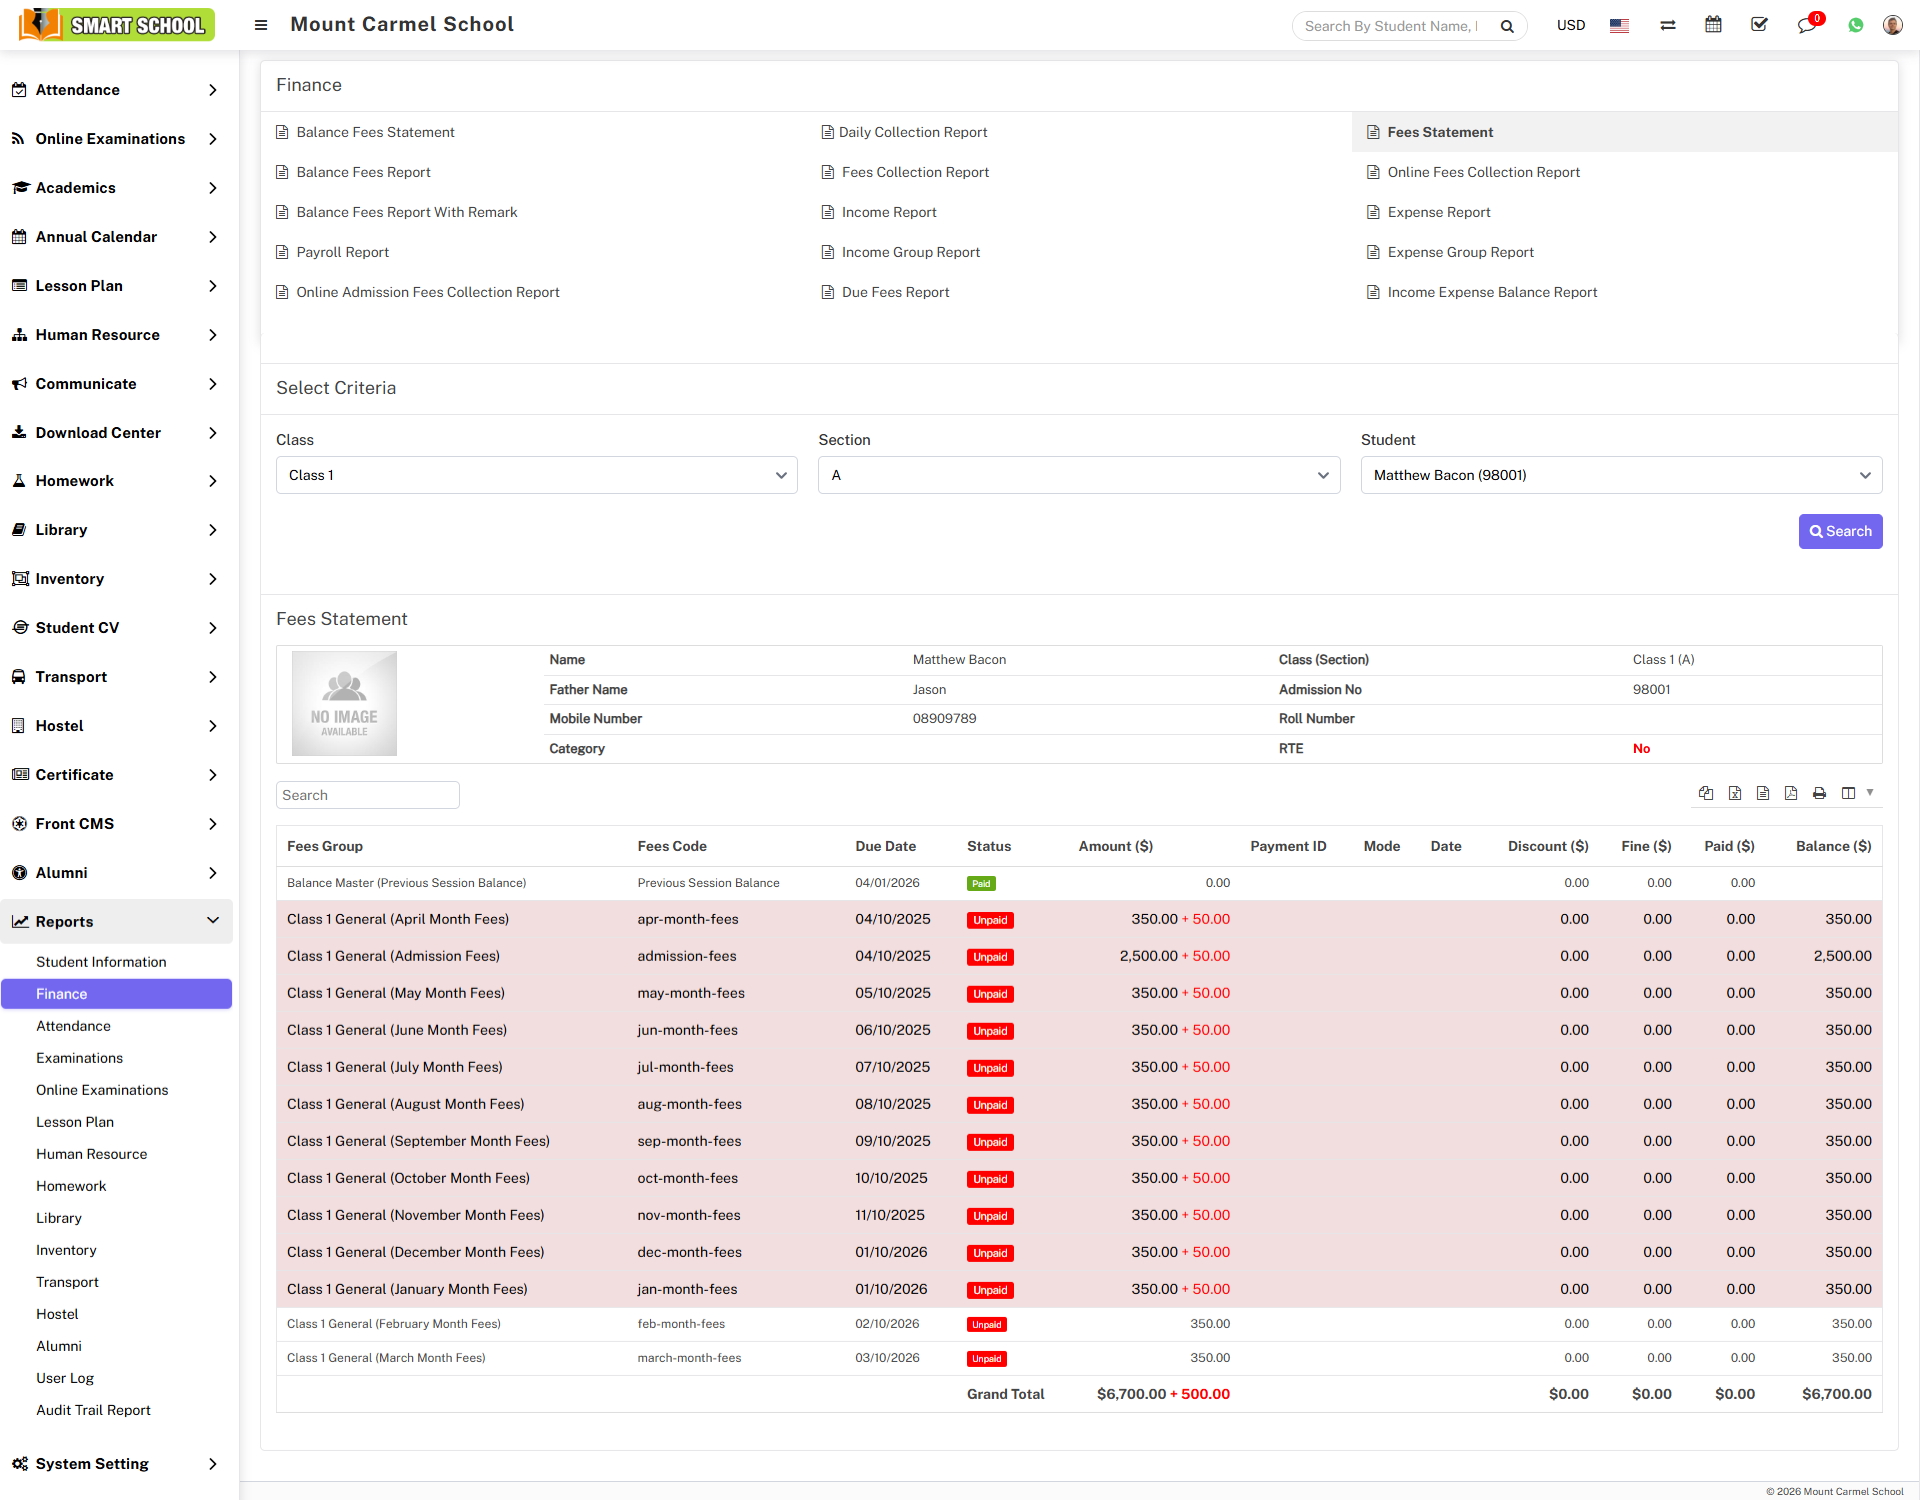Click the table Search input field

pos(367,795)
